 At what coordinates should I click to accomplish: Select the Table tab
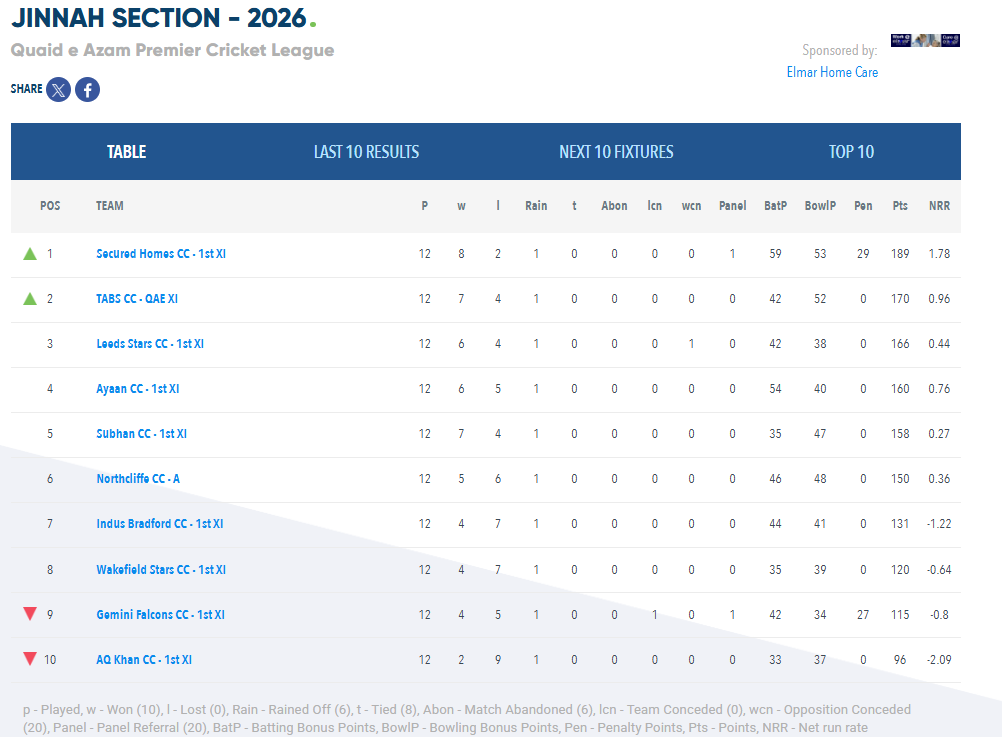tap(127, 151)
